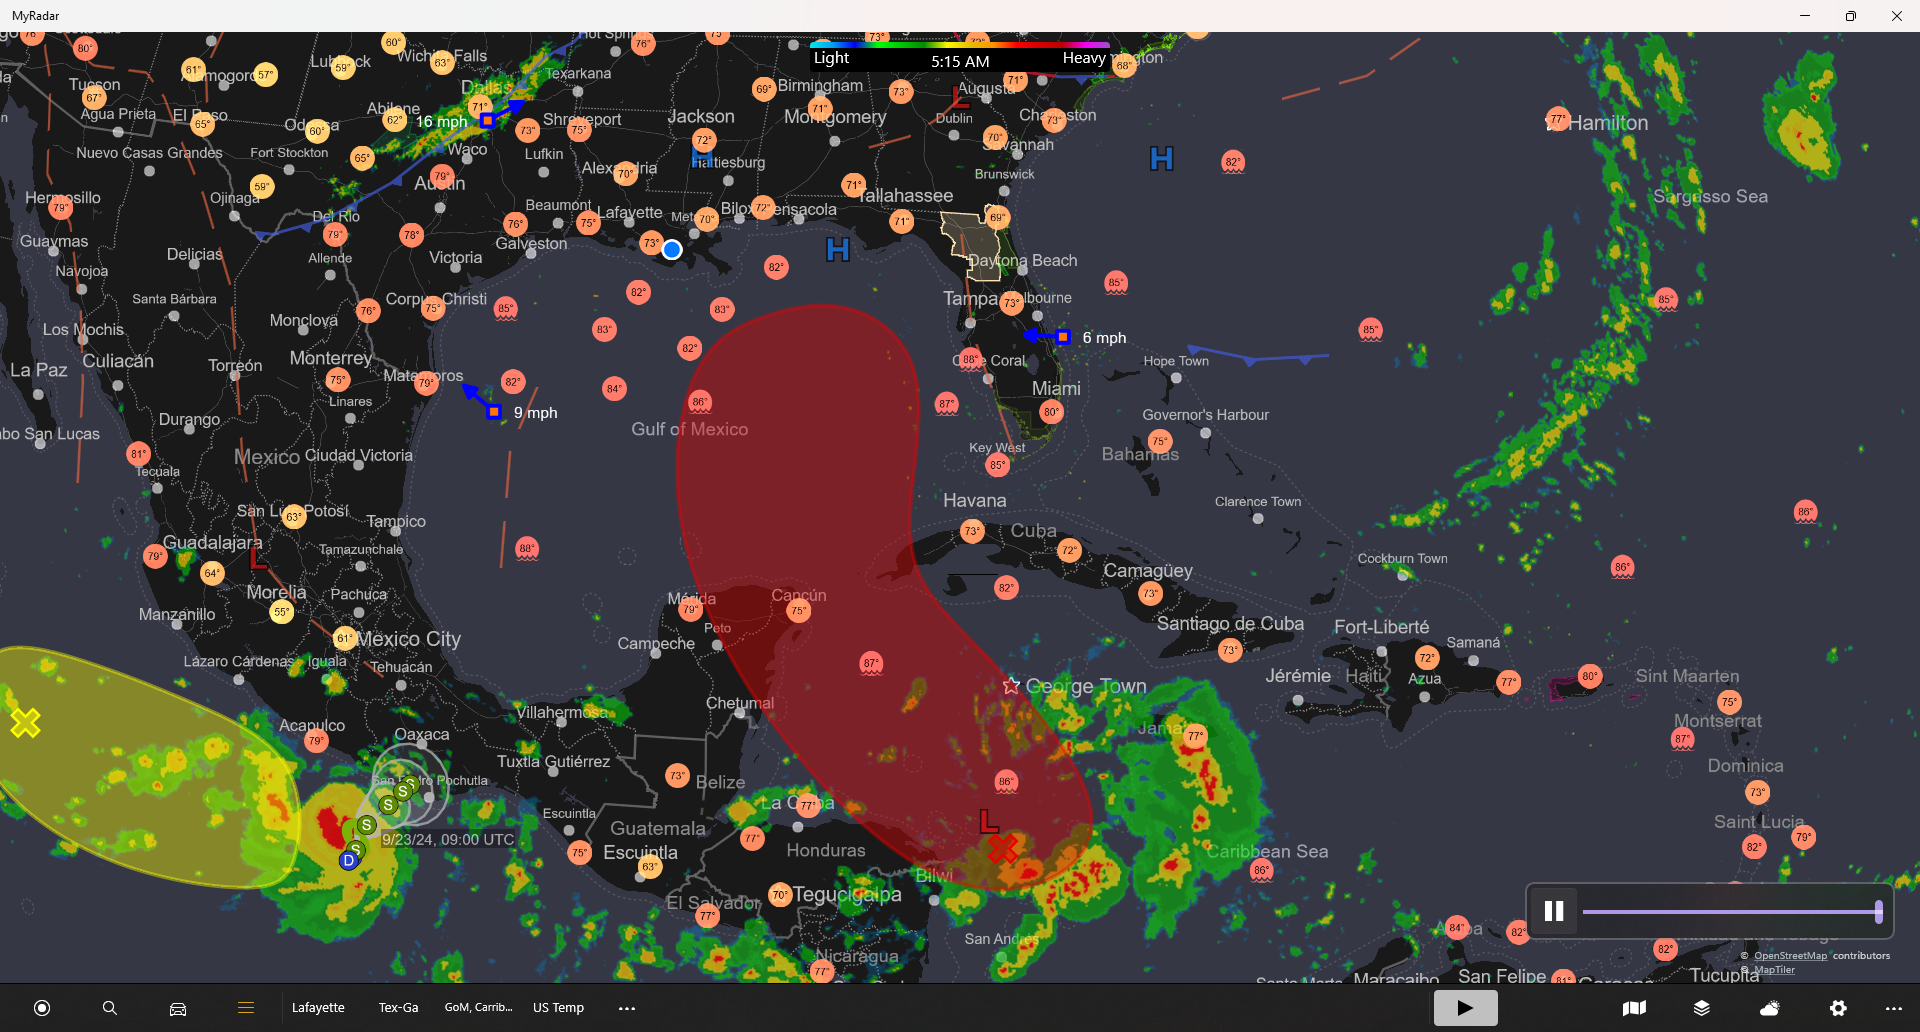Click the 79° temperature marker at Acapulco
Screen dimensions: 1920x1032
tap(316, 741)
